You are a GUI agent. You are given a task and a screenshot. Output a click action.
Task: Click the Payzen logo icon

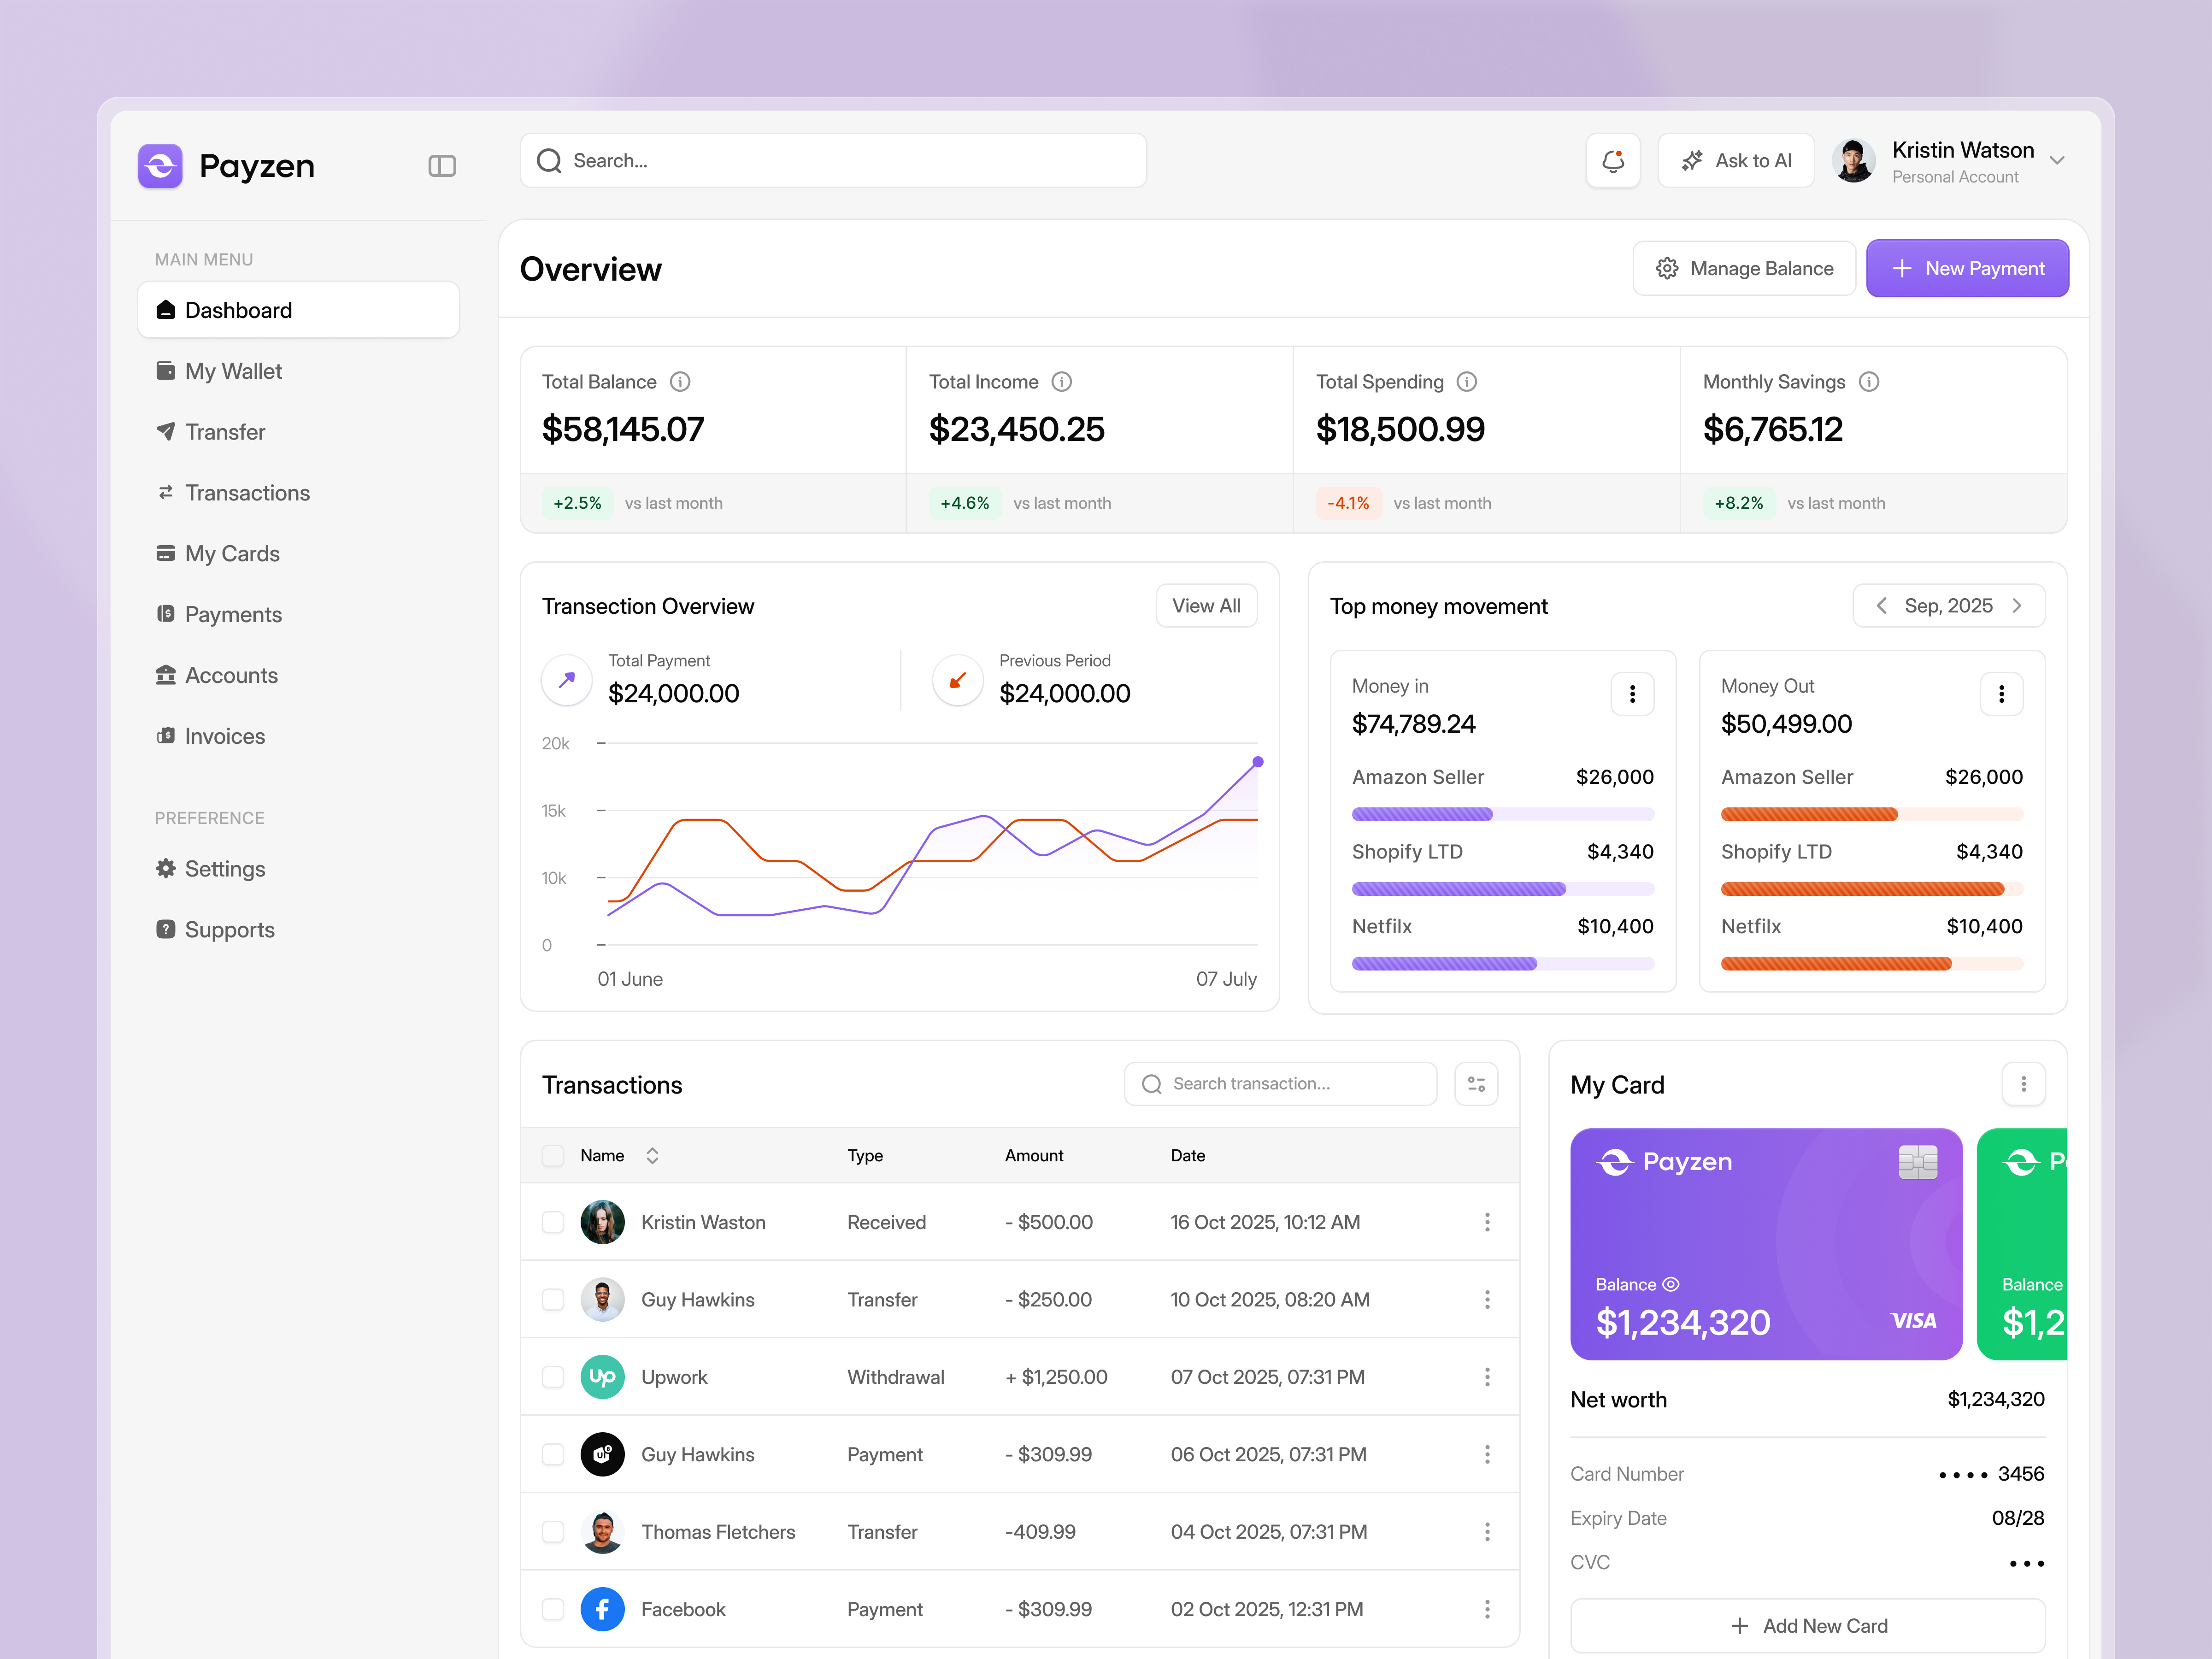click(161, 166)
